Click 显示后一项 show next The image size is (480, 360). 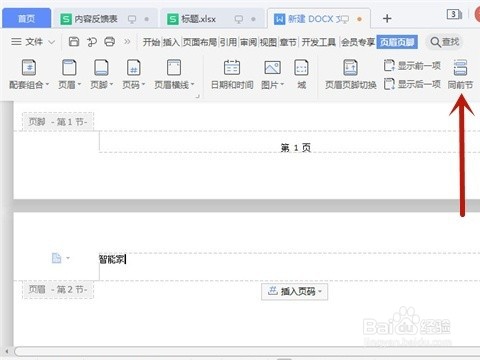click(x=412, y=84)
